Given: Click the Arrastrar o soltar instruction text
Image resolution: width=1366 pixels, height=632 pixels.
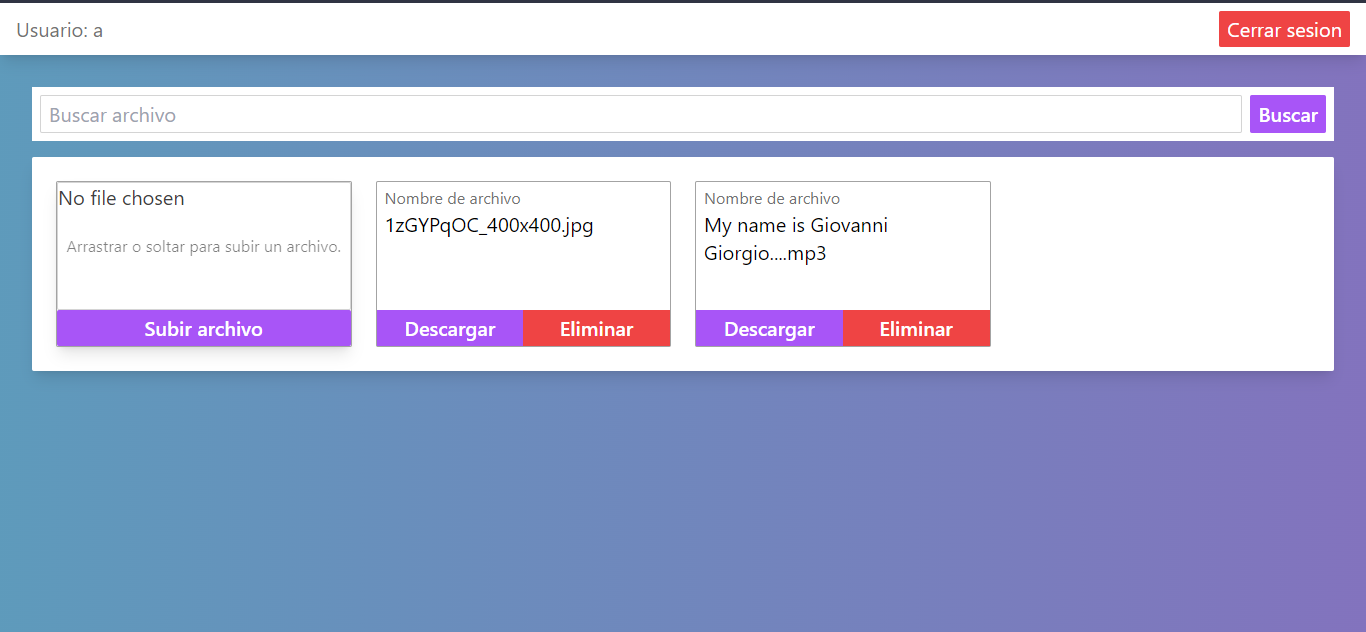Looking at the screenshot, I should (x=203, y=245).
